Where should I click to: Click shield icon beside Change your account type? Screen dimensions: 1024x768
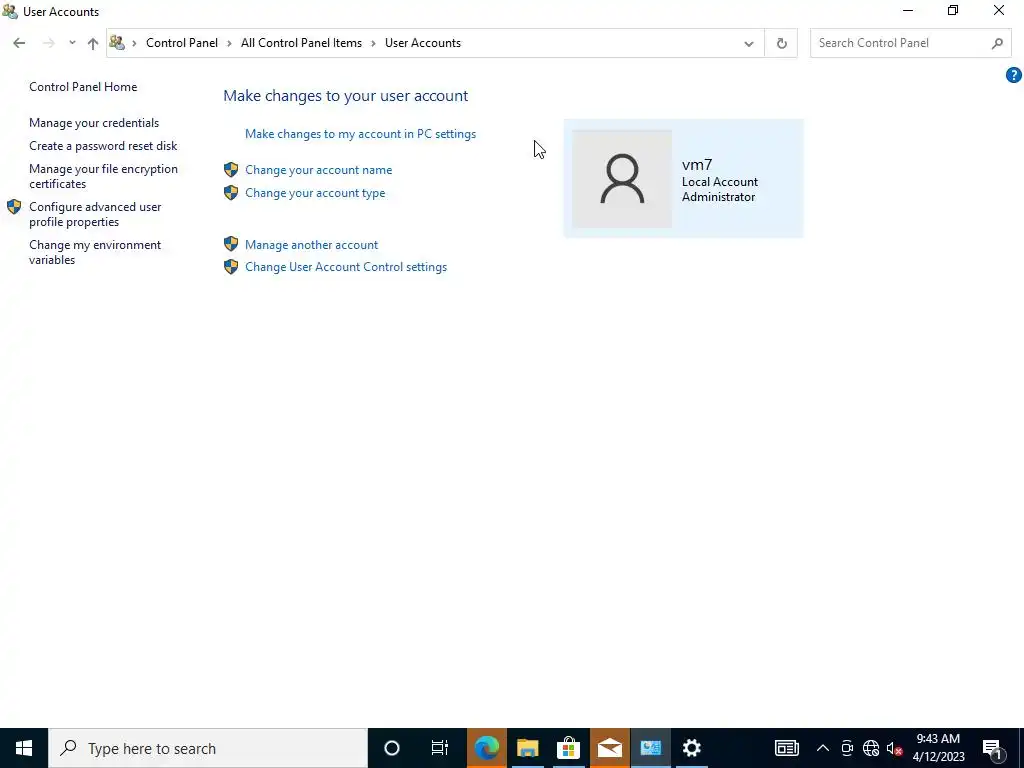click(x=231, y=193)
